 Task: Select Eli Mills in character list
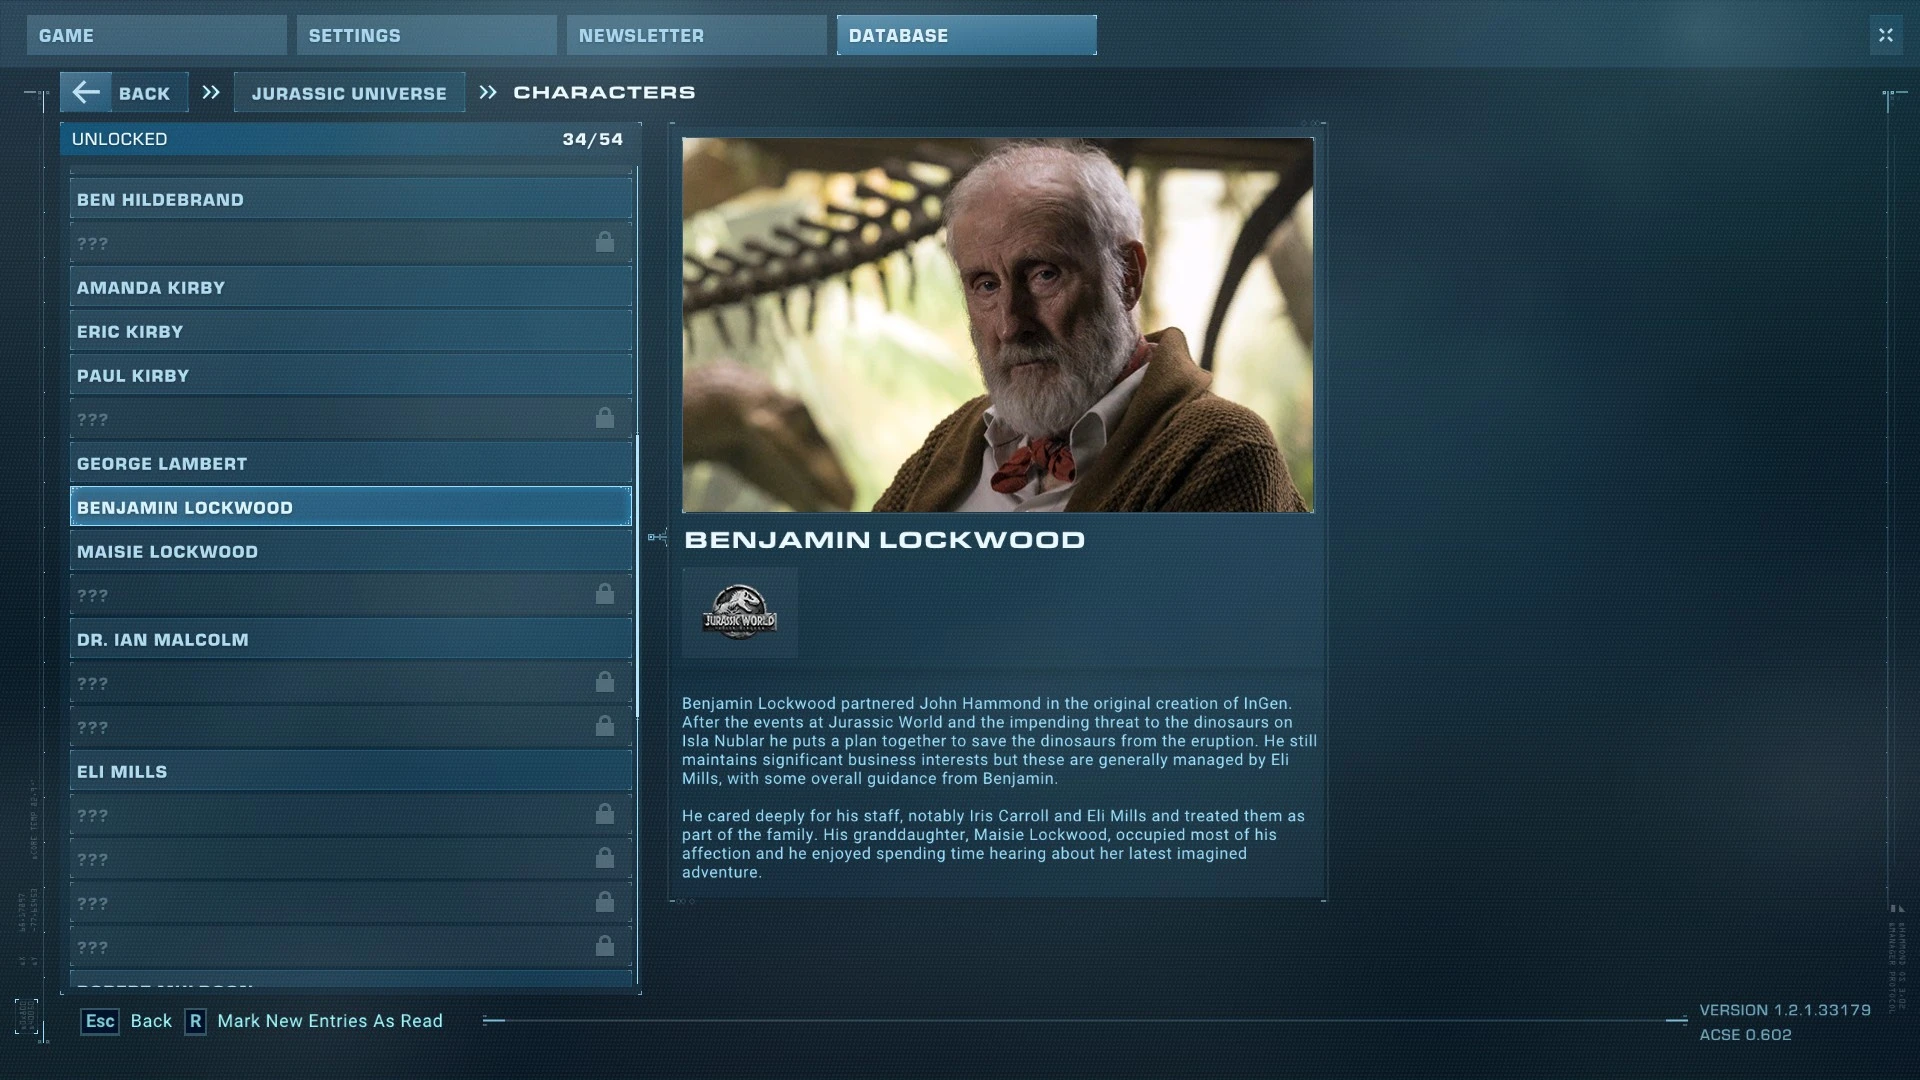point(351,771)
